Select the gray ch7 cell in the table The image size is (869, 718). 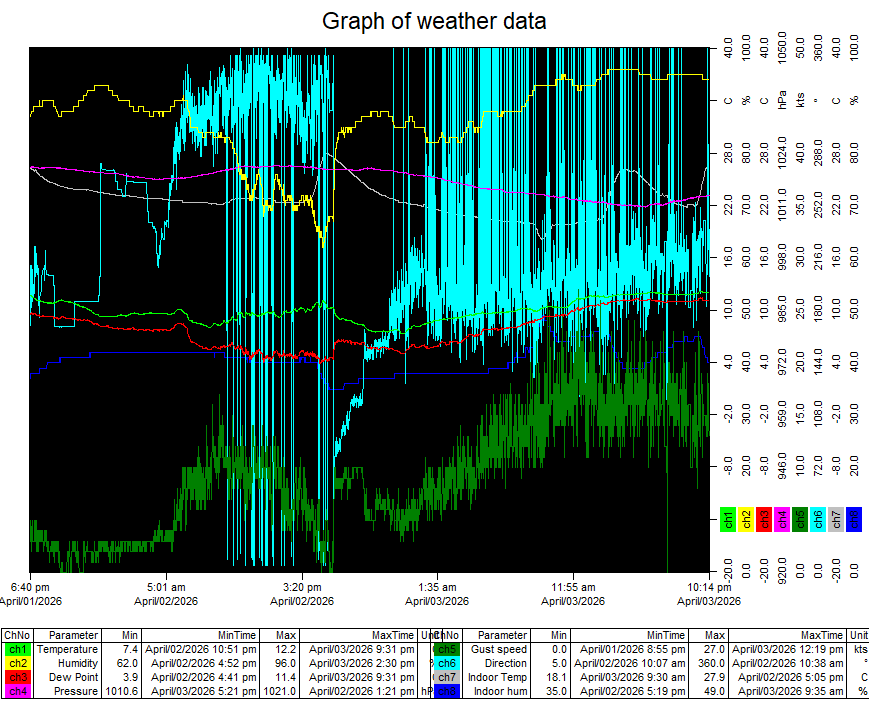point(447,677)
